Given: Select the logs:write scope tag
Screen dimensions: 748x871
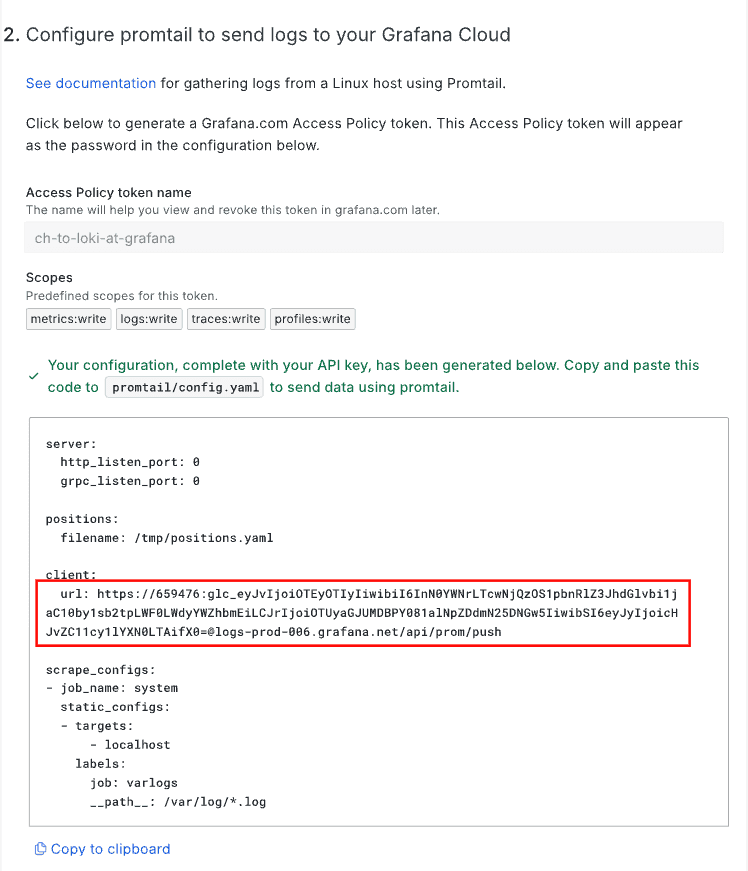Looking at the screenshot, I should point(148,319).
